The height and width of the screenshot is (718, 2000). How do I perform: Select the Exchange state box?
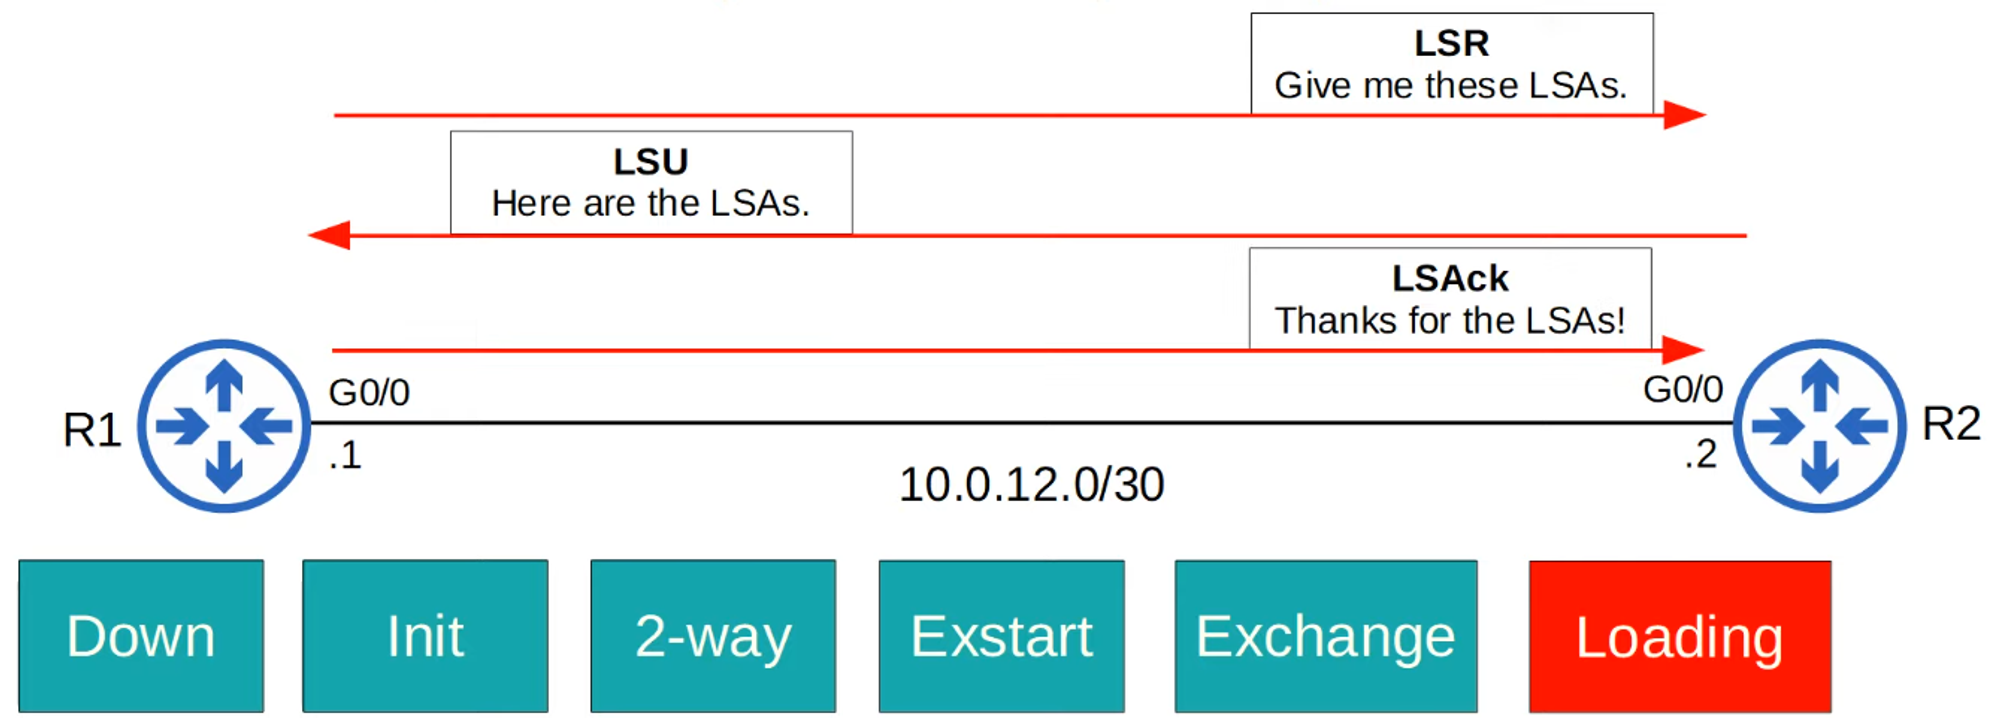click(1325, 636)
